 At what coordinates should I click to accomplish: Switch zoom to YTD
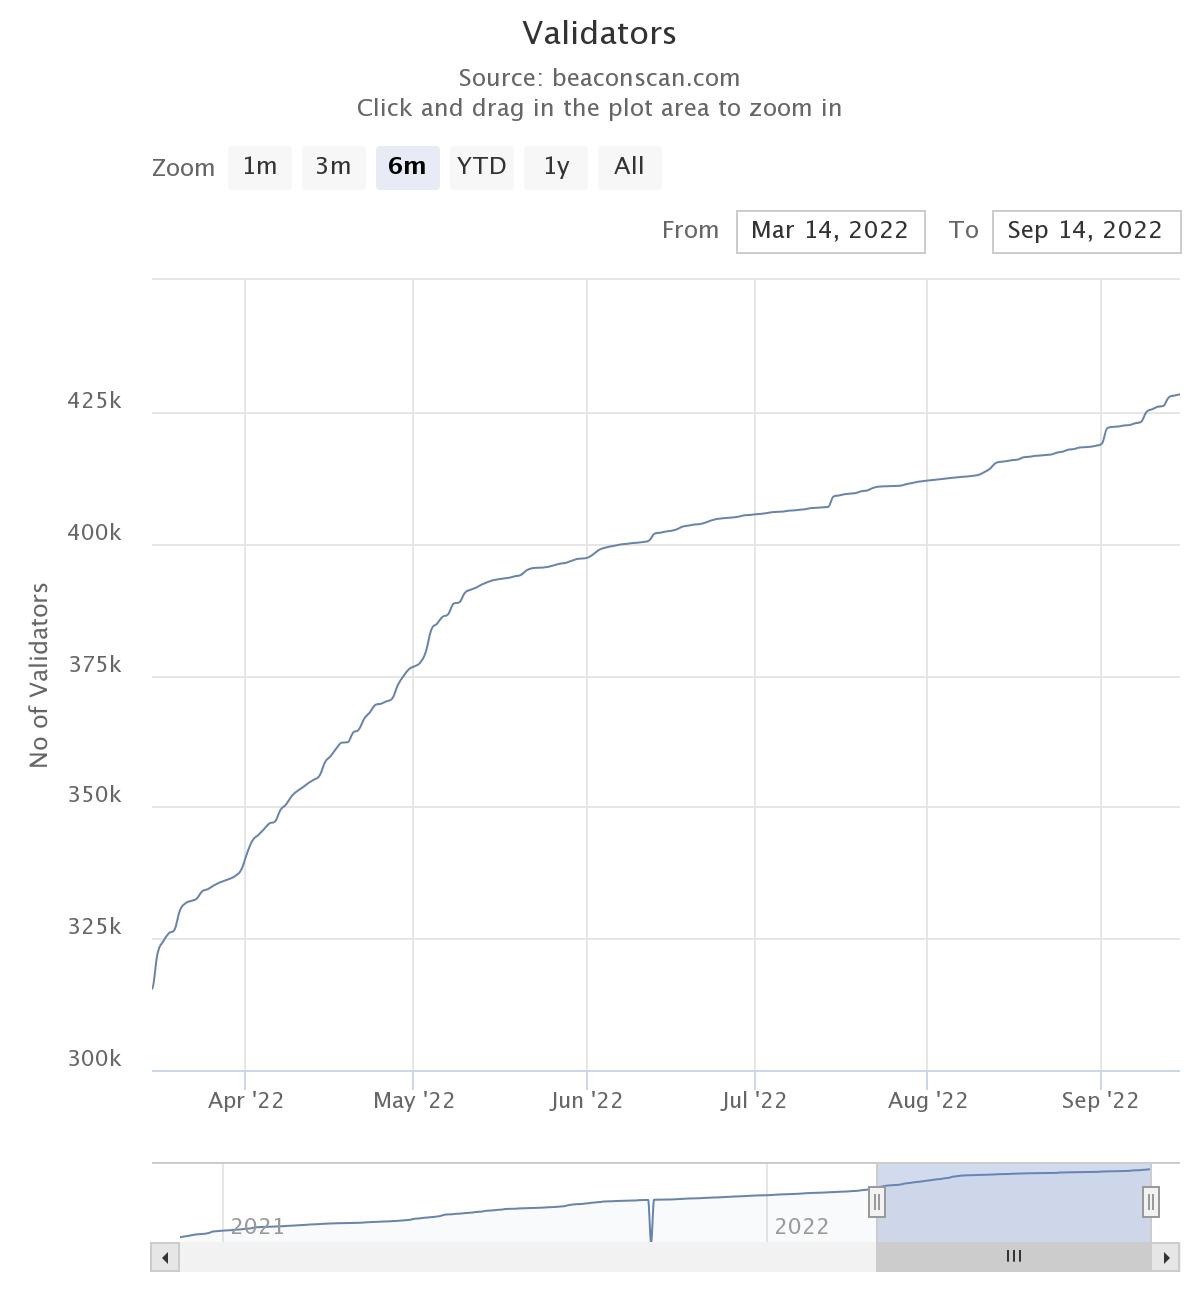coord(481,167)
